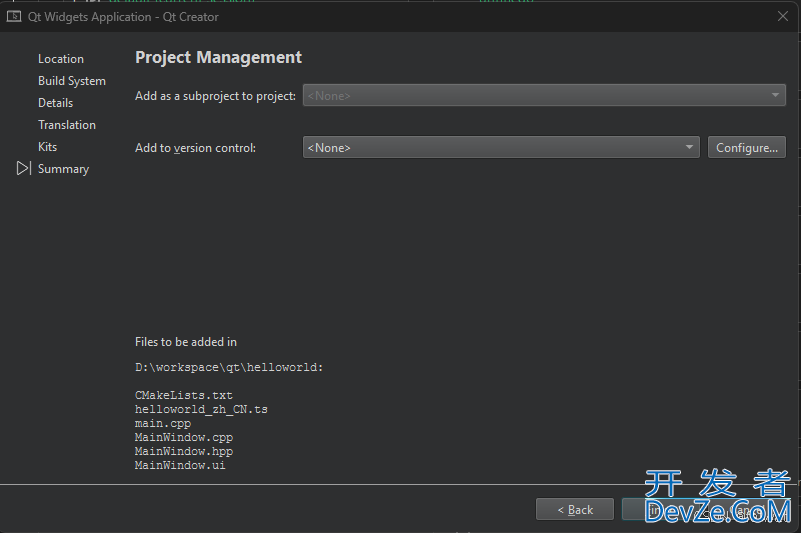Click the Files to be added in label
Image resolution: width=801 pixels, height=533 pixels.
185,342
